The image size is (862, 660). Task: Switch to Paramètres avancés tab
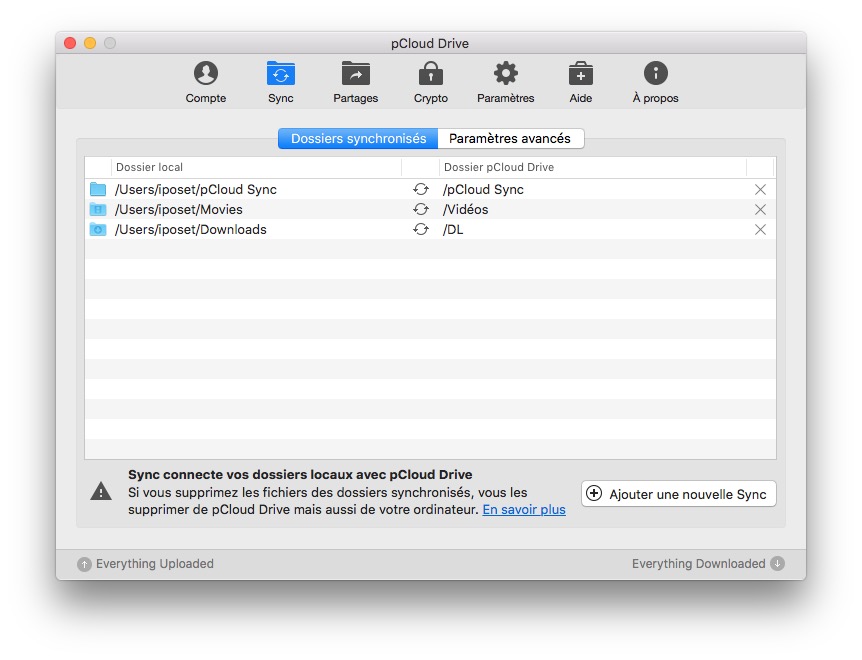click(510, 138)
